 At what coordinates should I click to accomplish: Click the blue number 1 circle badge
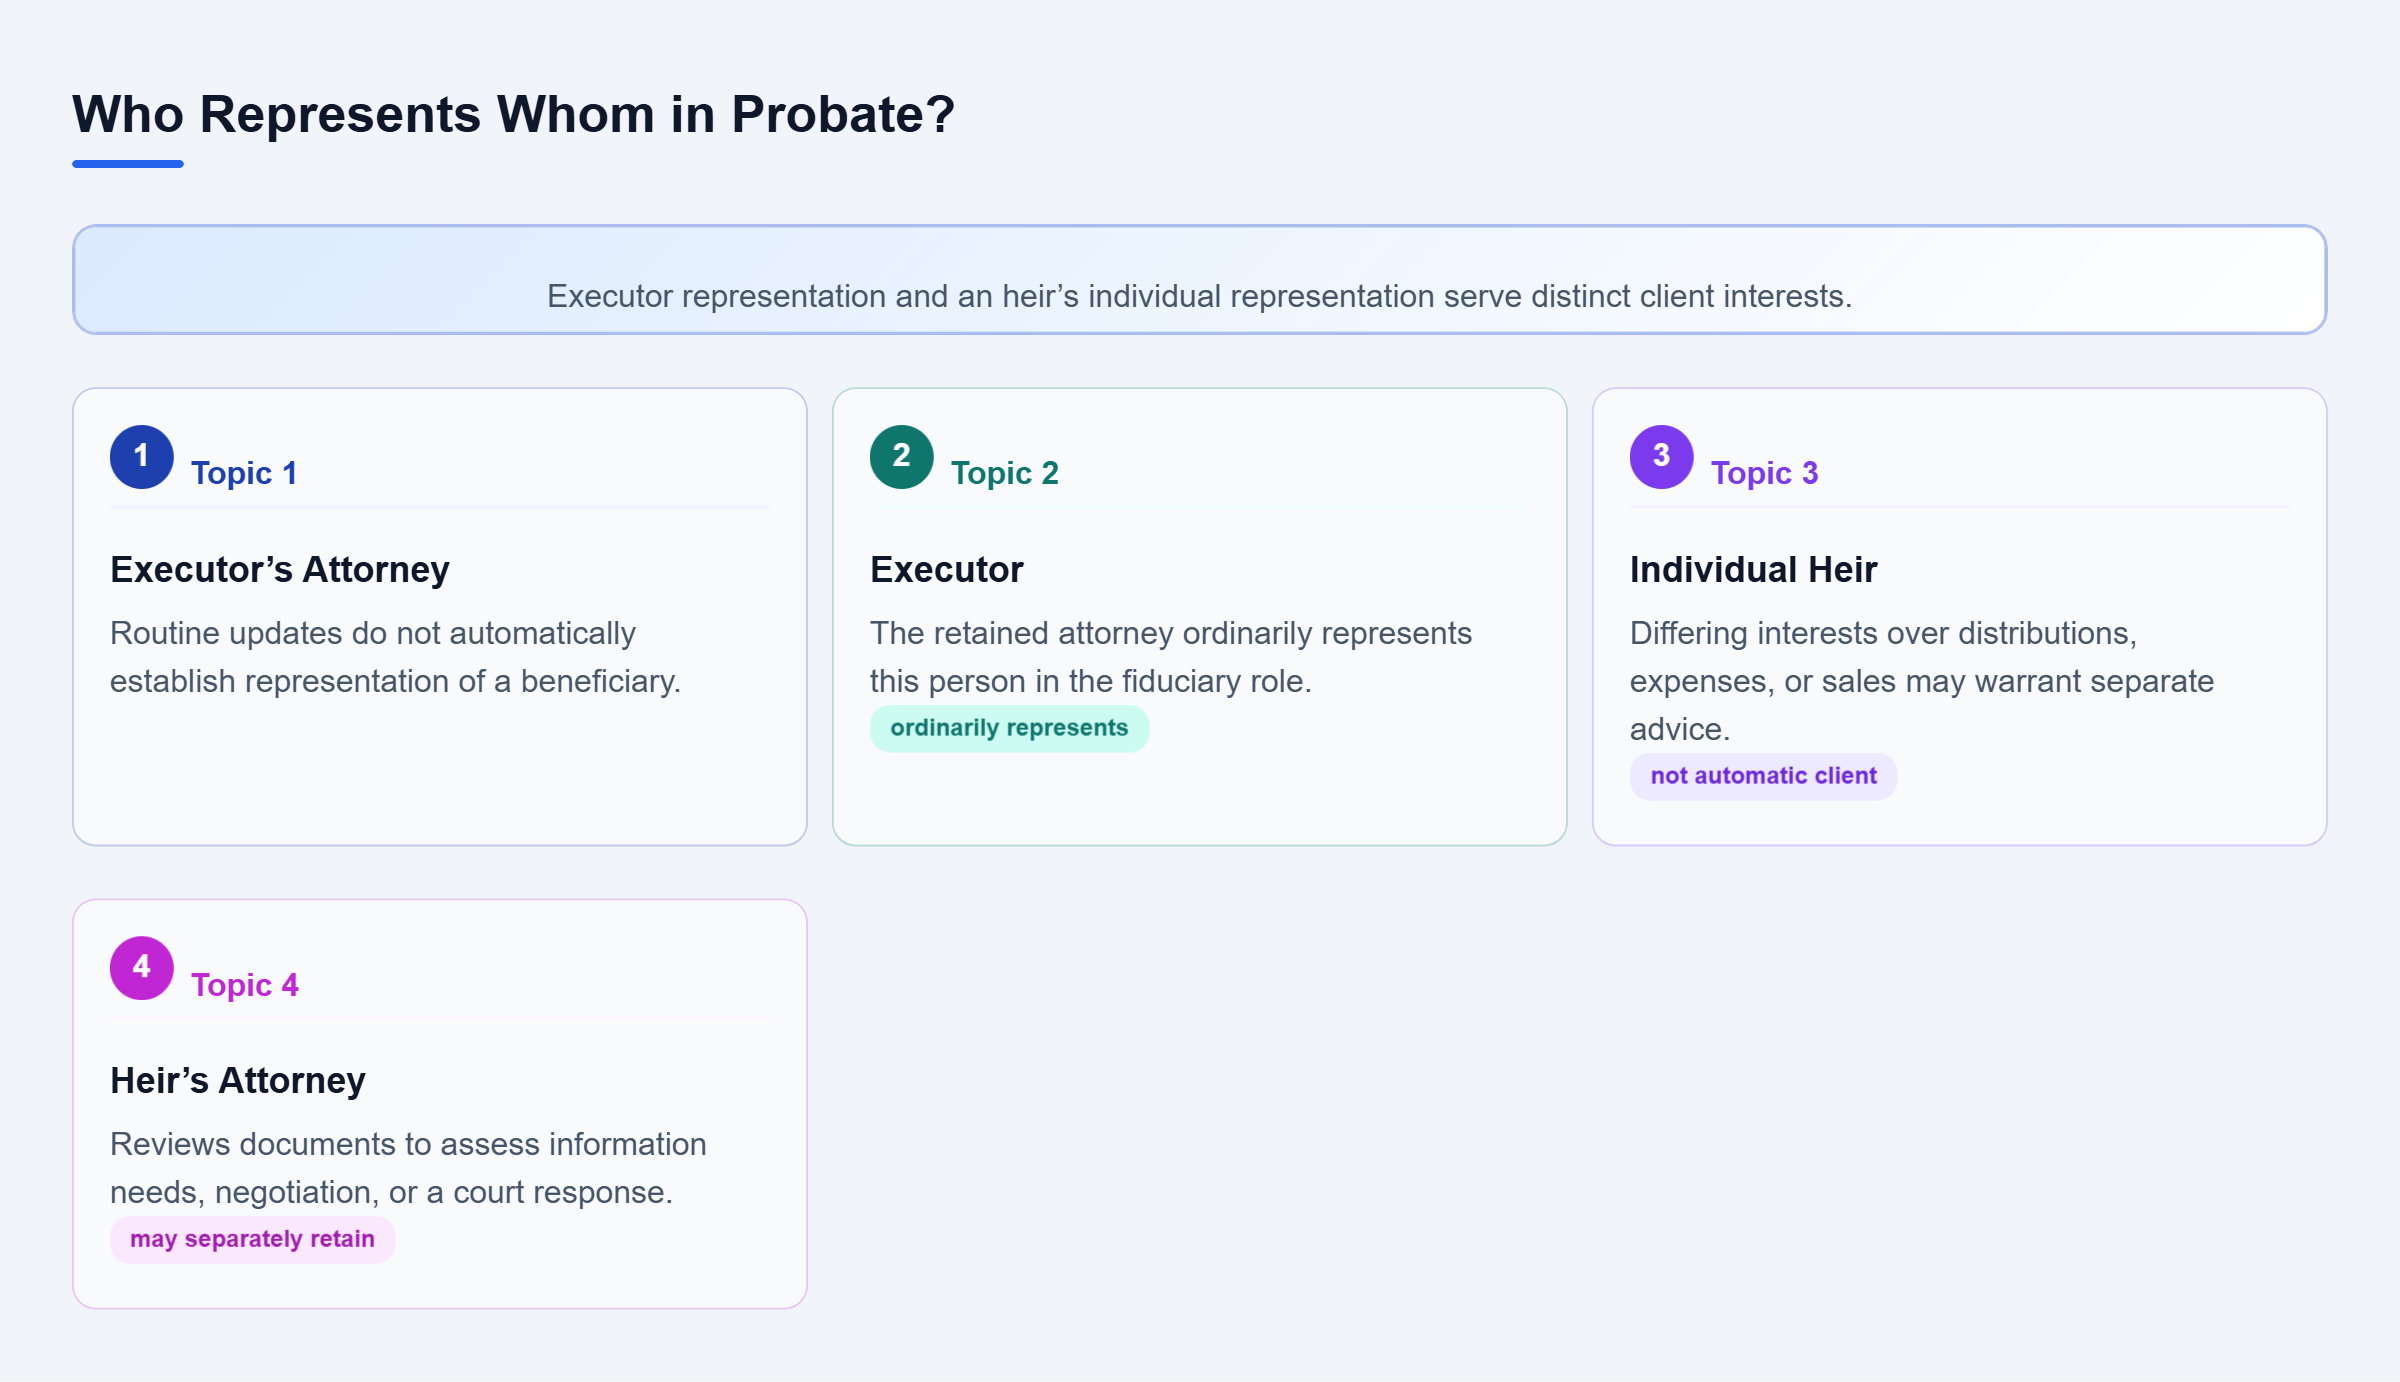(x=142, y=457)
